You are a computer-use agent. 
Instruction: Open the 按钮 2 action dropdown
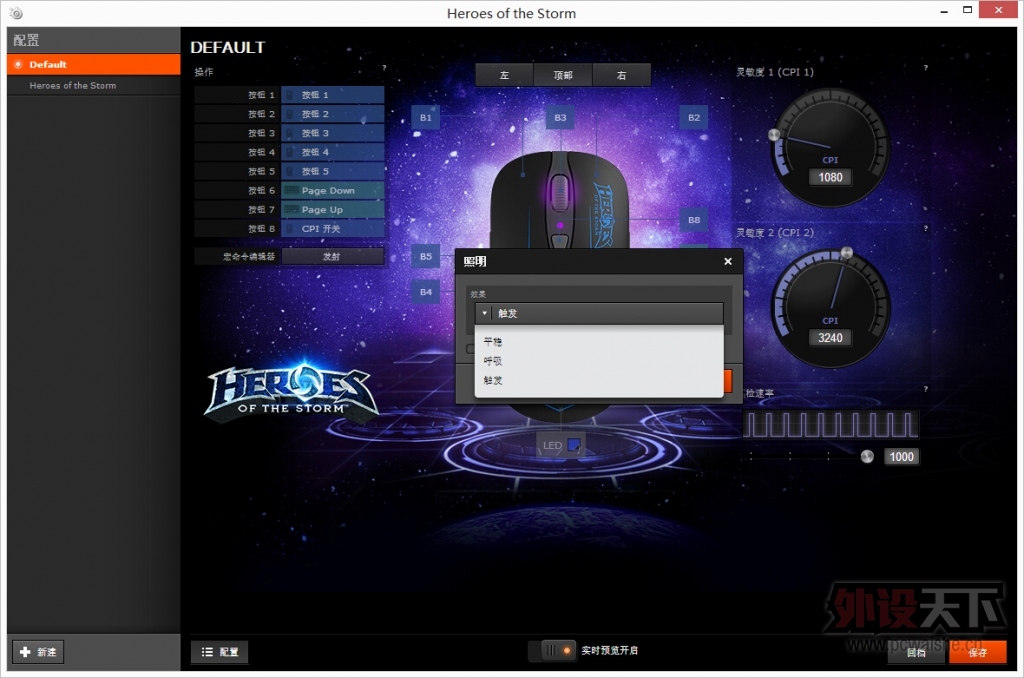(333, 114)
